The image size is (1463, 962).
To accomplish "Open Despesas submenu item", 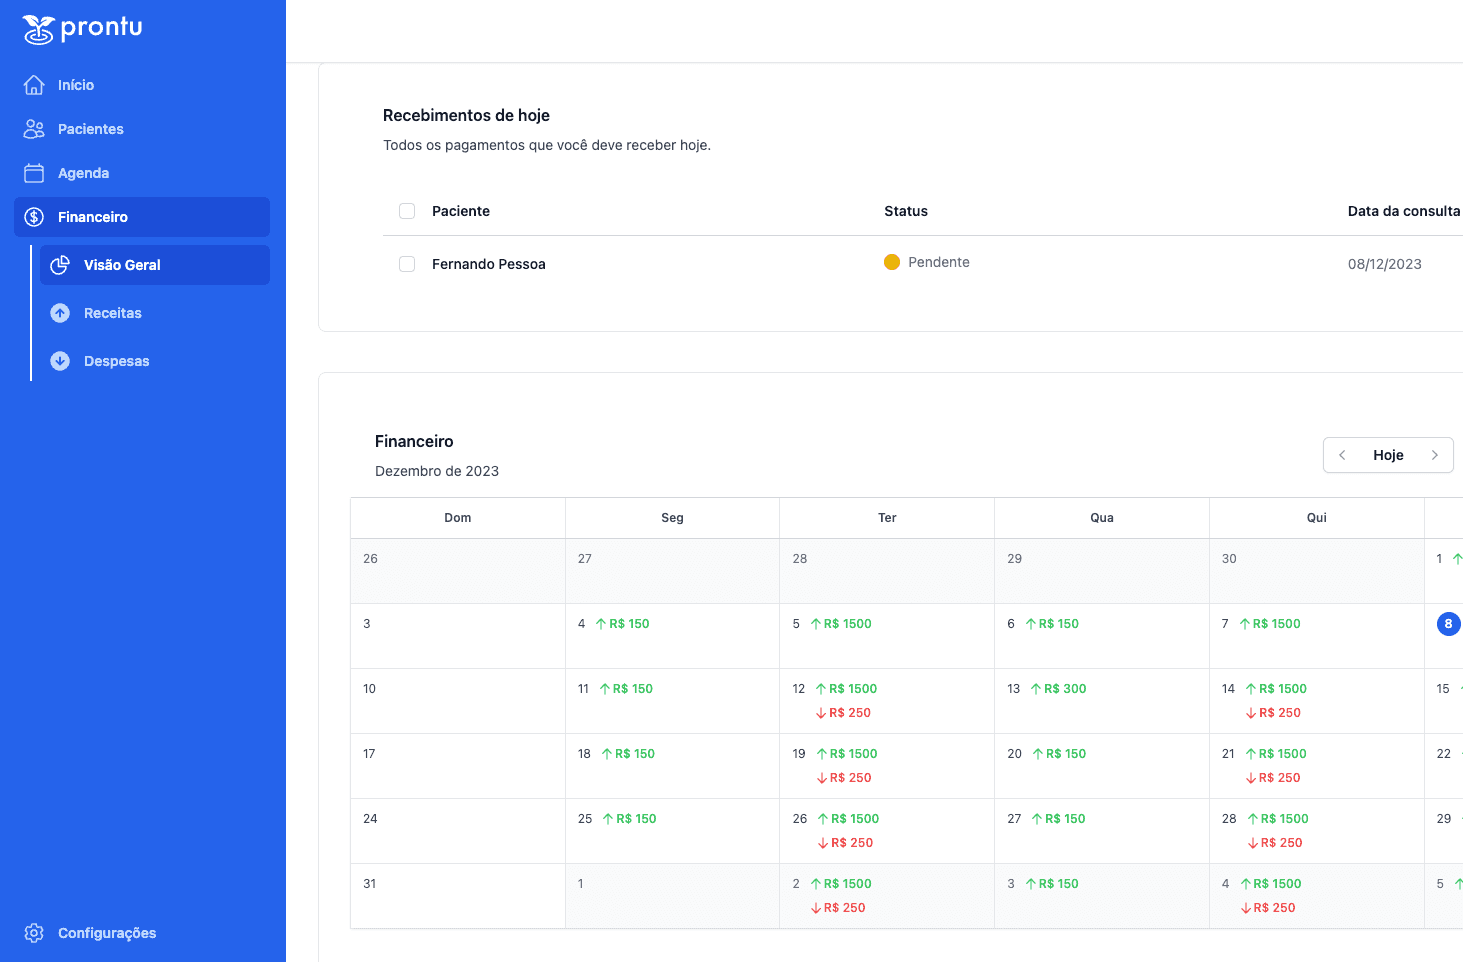I will tap(155, 361).
